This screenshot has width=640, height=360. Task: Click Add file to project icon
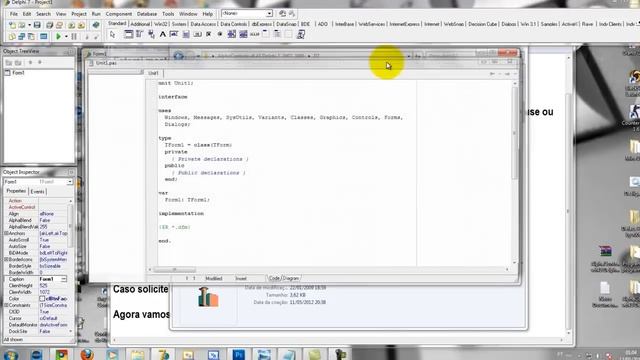(71, 25)
